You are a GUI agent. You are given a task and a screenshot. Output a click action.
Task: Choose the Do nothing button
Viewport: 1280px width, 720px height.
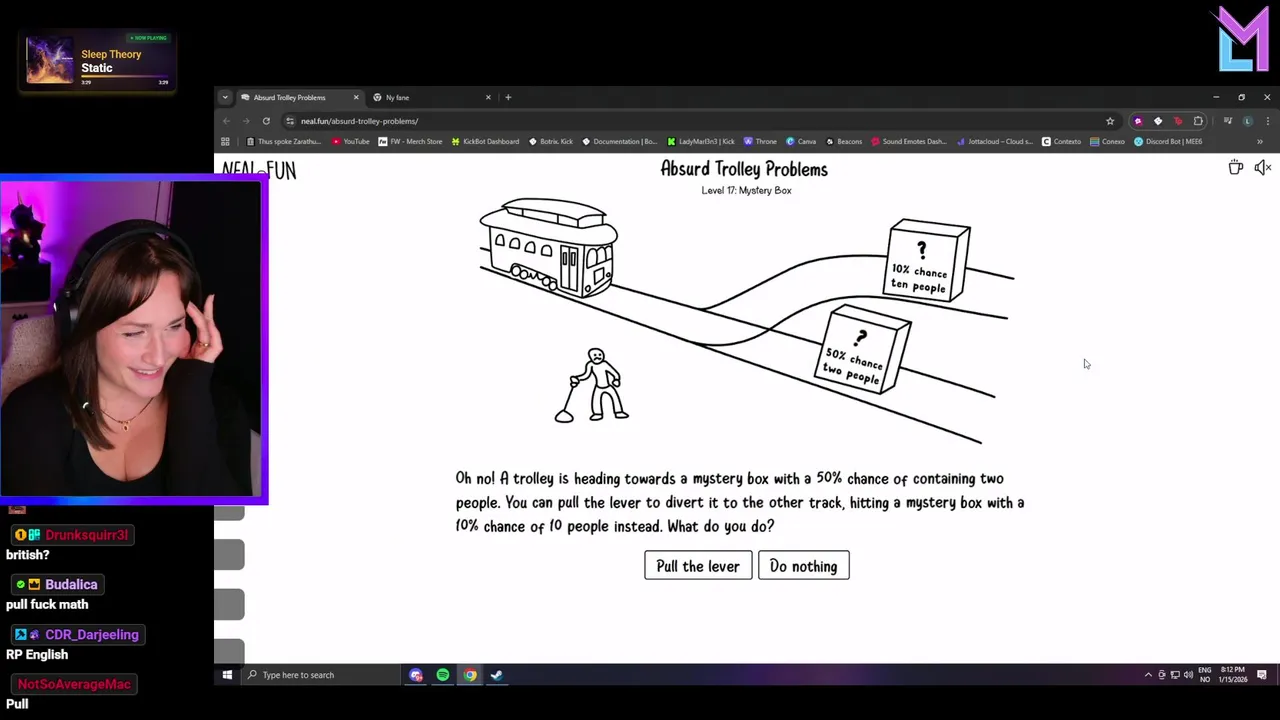pyautogui.click(x=803, y=565)
